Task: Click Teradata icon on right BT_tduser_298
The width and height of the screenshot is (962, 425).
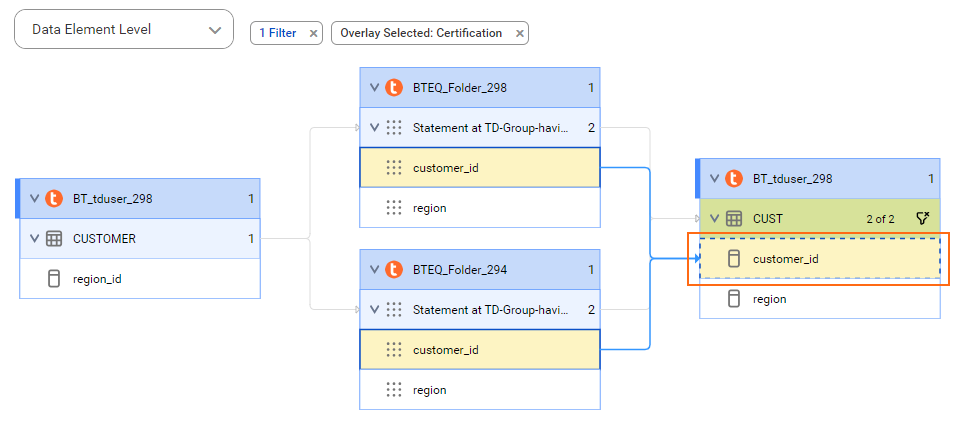Action: [734, 178]
